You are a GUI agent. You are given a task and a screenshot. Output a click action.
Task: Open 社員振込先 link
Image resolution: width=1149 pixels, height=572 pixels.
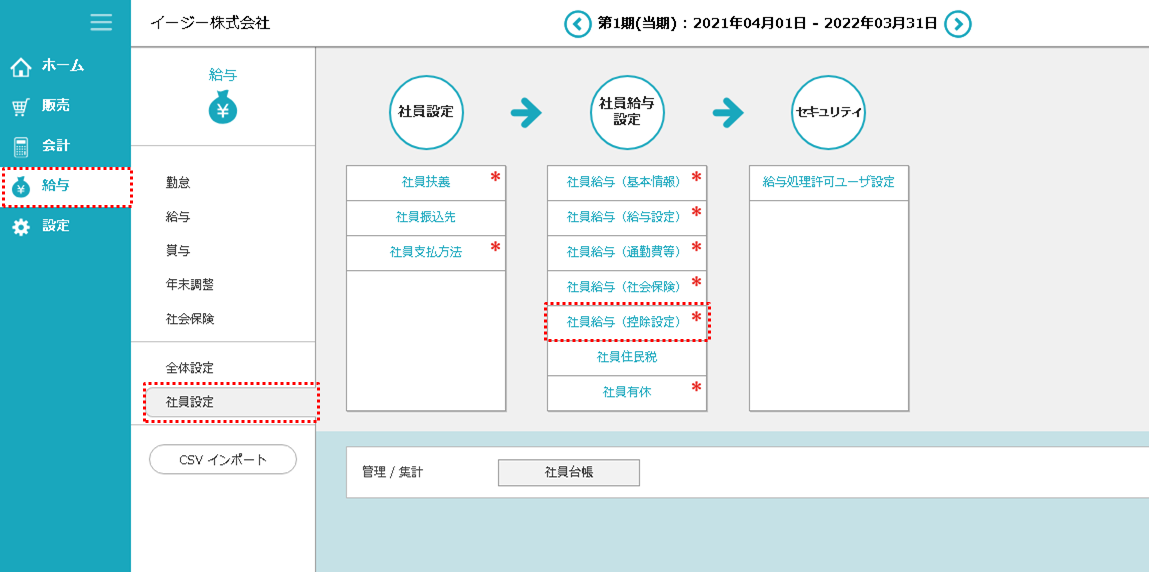(x=426, y=217)
